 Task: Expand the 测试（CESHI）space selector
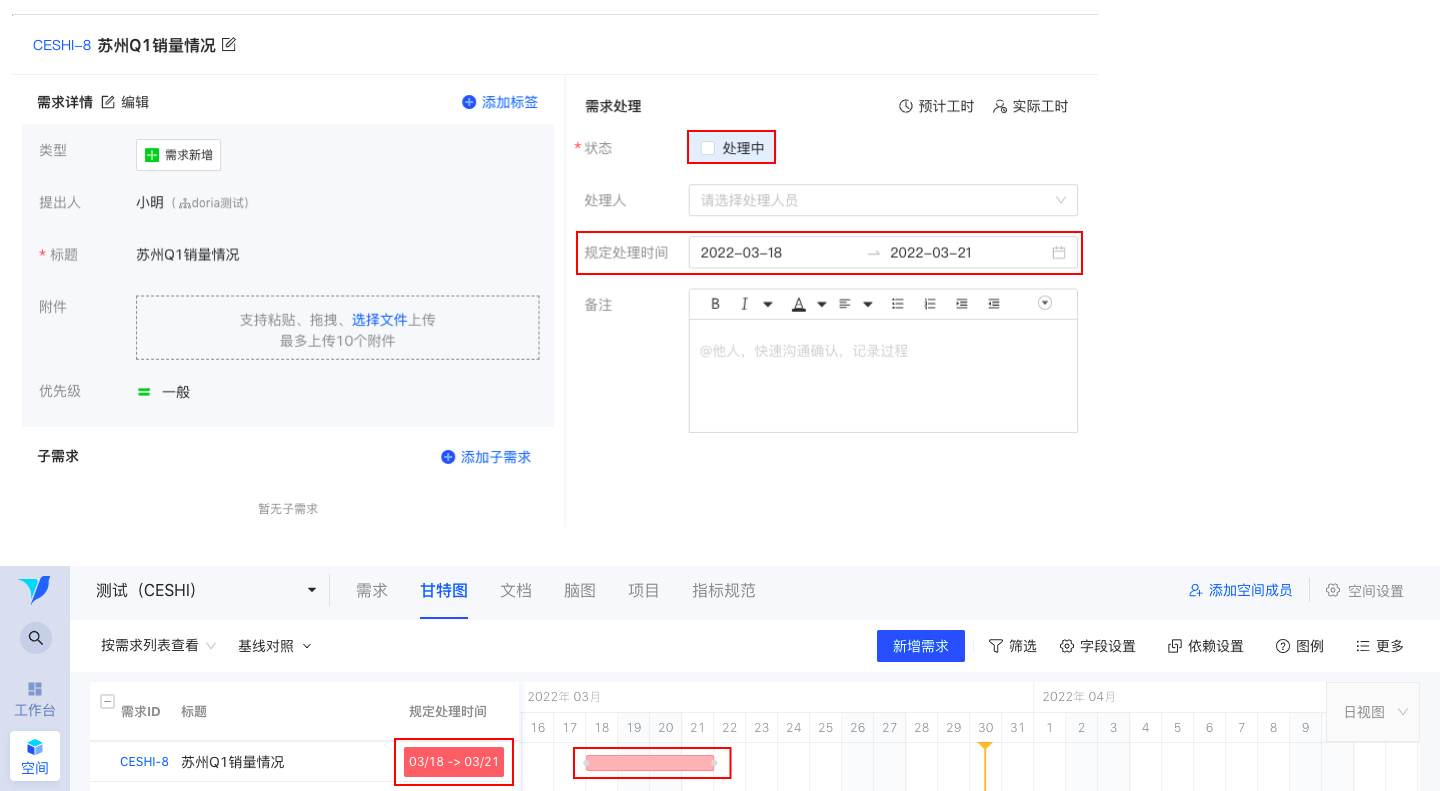click(207, 591)
